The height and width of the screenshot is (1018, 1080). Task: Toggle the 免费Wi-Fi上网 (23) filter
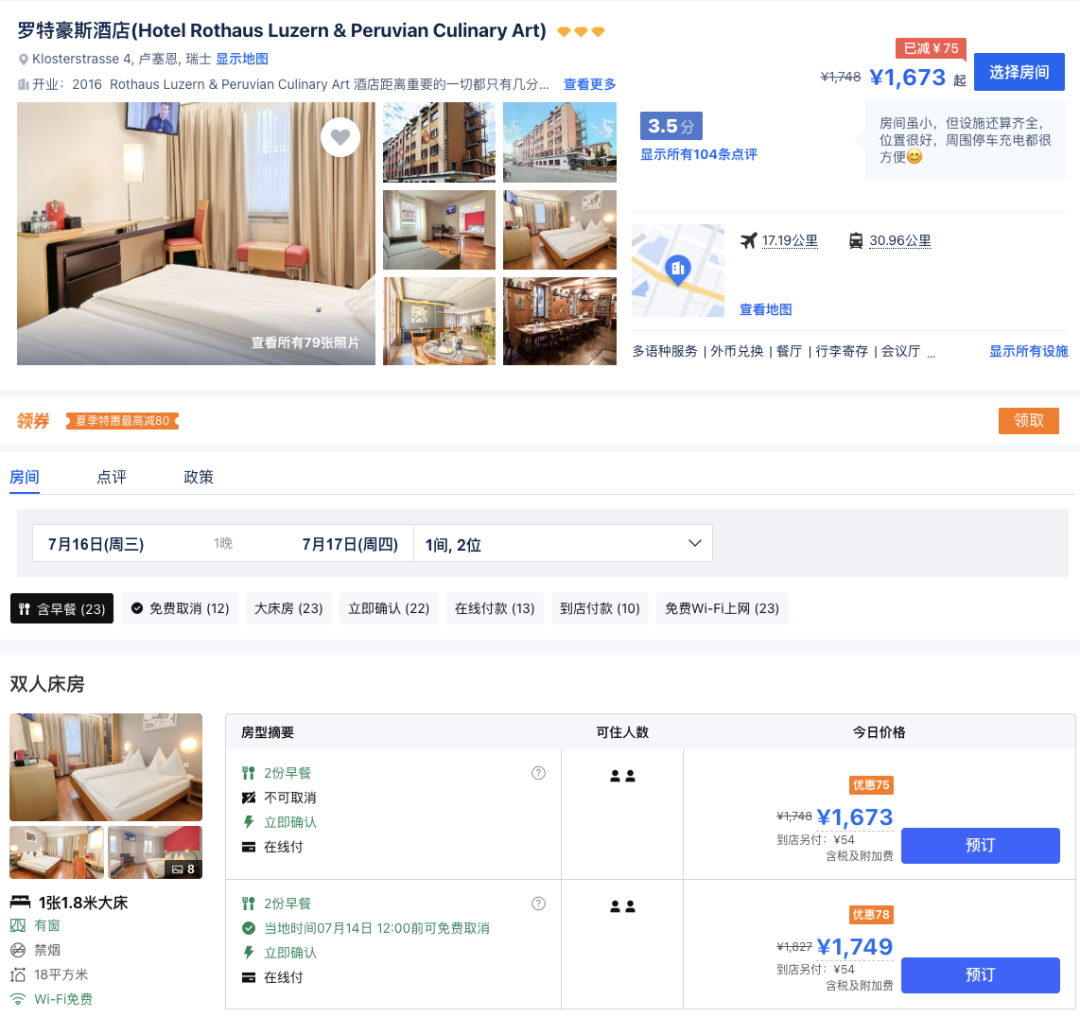[x=722, y=609]
